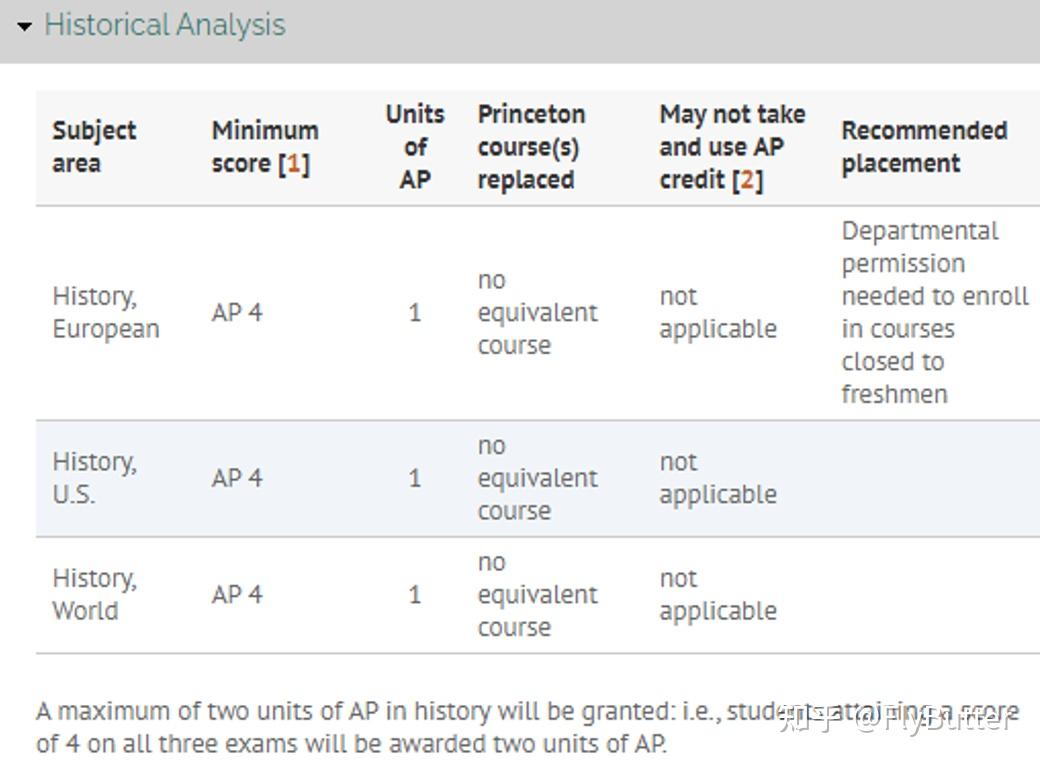The height and width of the screenshot is (766, 1040).
Task: Click AP 4 in the U.S. row
Action: point(237,478)
